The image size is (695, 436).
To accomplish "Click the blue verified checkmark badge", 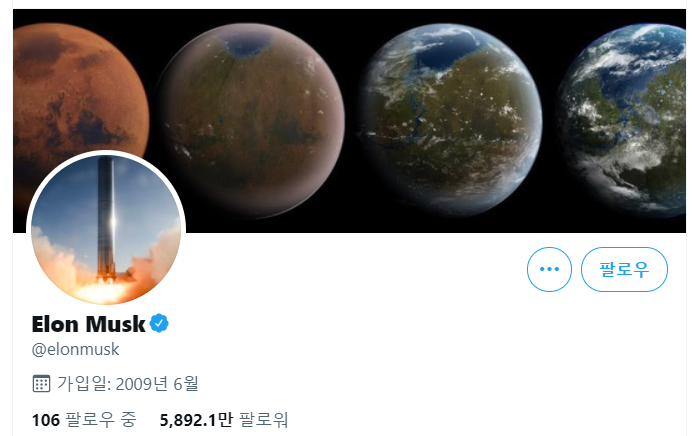I will [x=159, y=323].
